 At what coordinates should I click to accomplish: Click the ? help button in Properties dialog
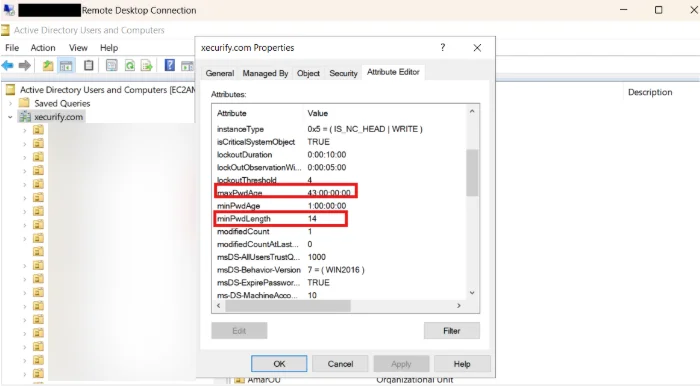tap(442, 47)
